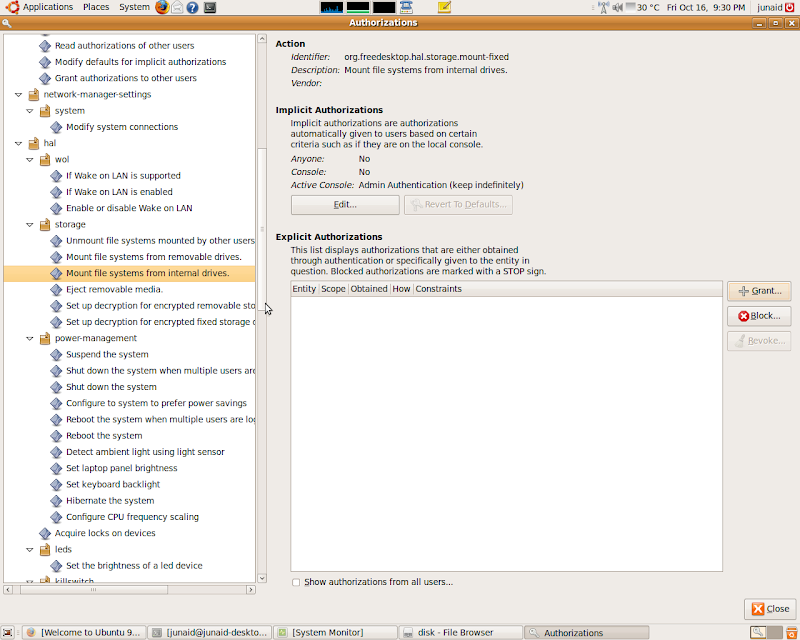
Task: Click the Edit... button
Action: 345,205
